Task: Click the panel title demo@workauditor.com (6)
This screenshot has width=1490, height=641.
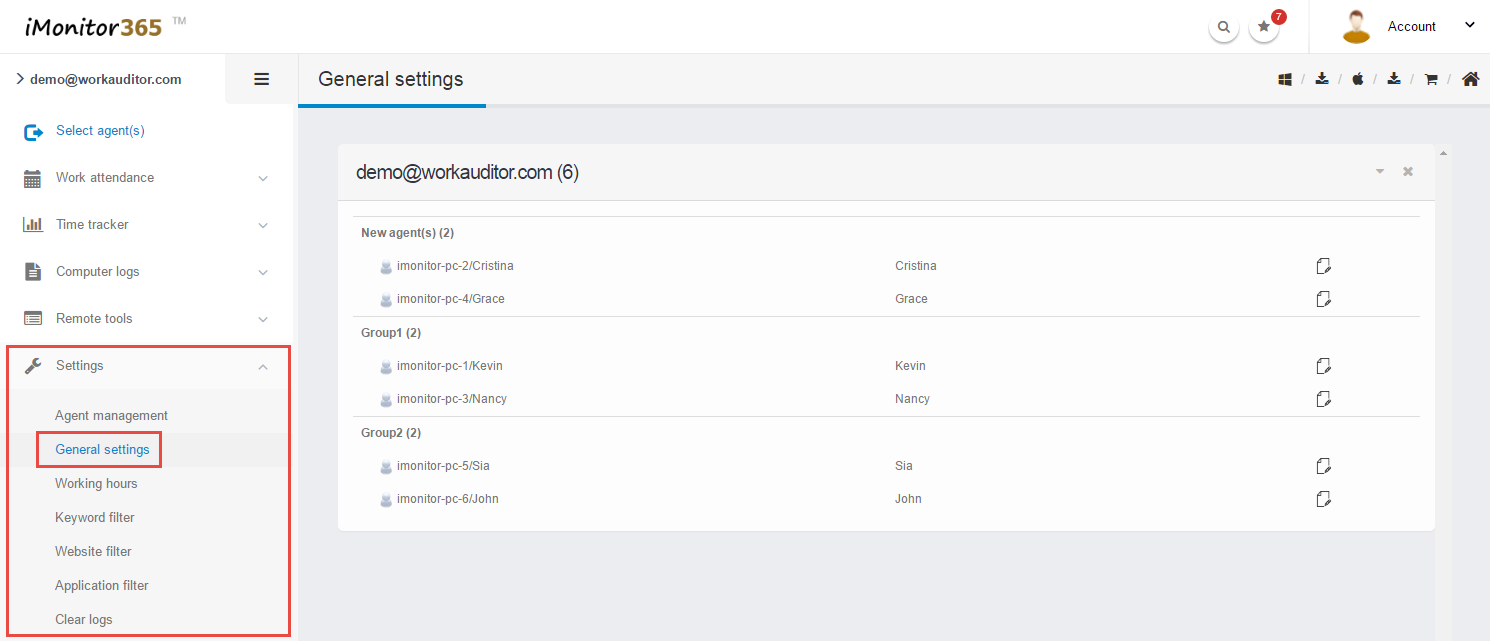Action: pyautogui.click(x=467, y=173)
